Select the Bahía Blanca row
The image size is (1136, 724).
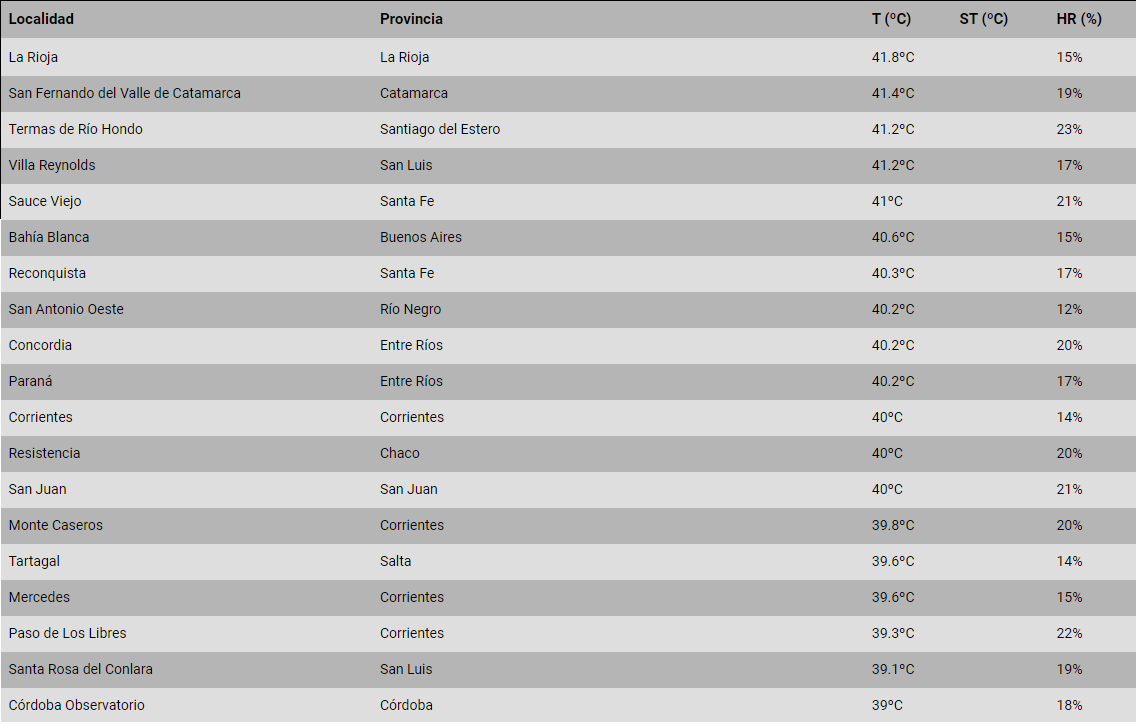coord(49,237)
